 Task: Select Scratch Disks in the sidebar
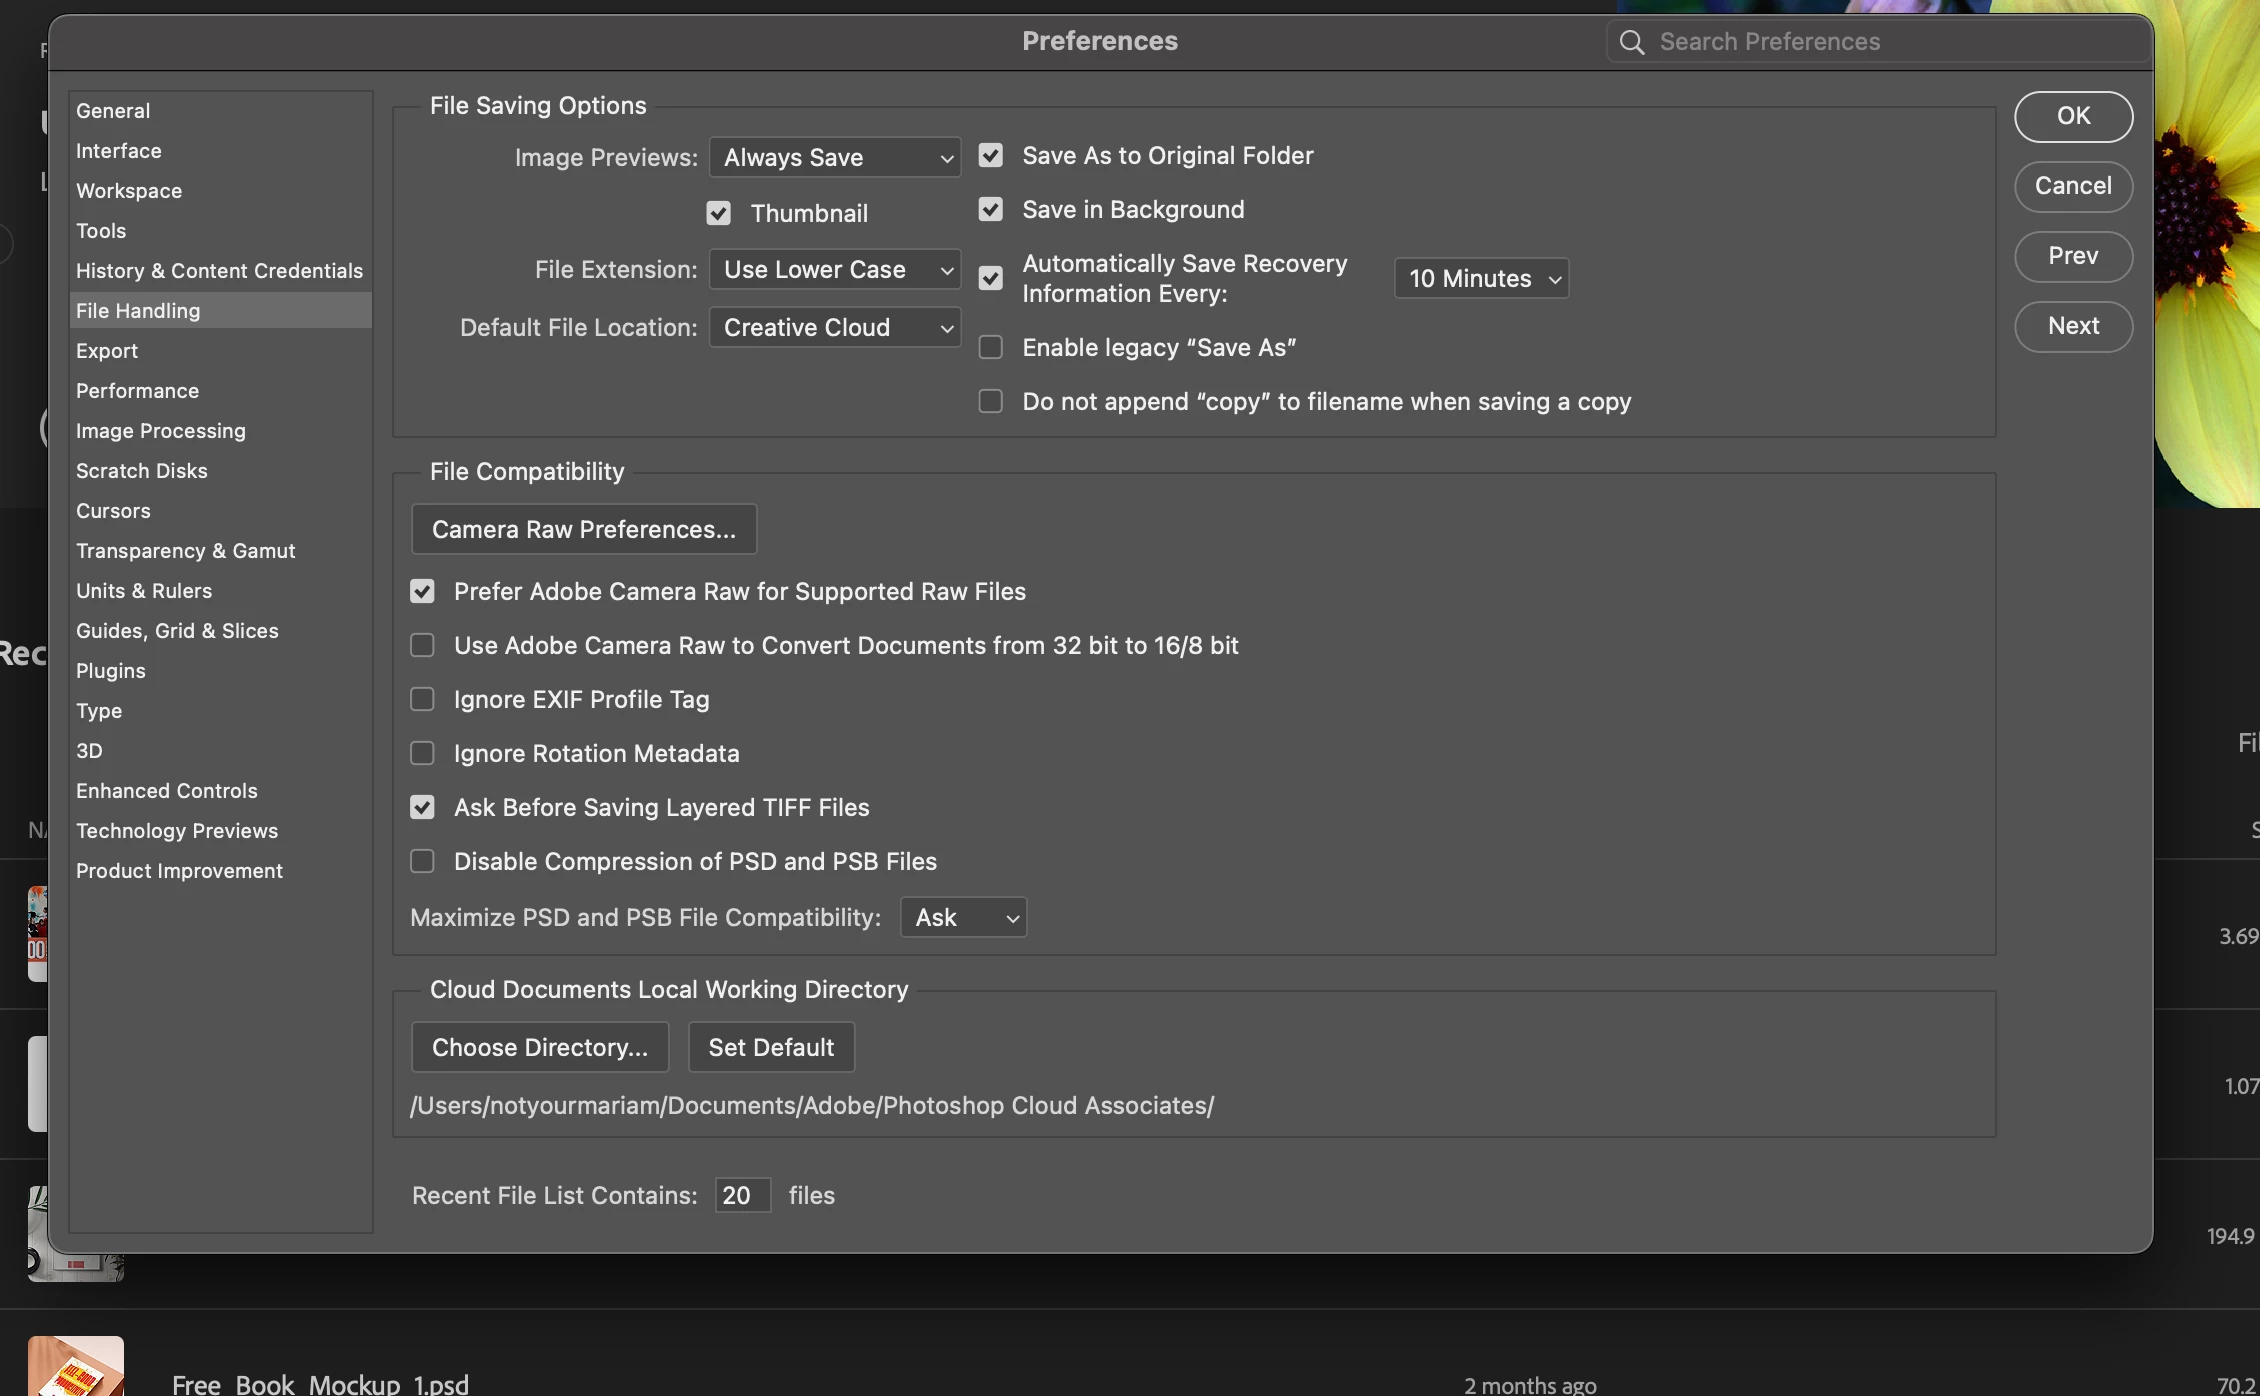click(141, 471)
